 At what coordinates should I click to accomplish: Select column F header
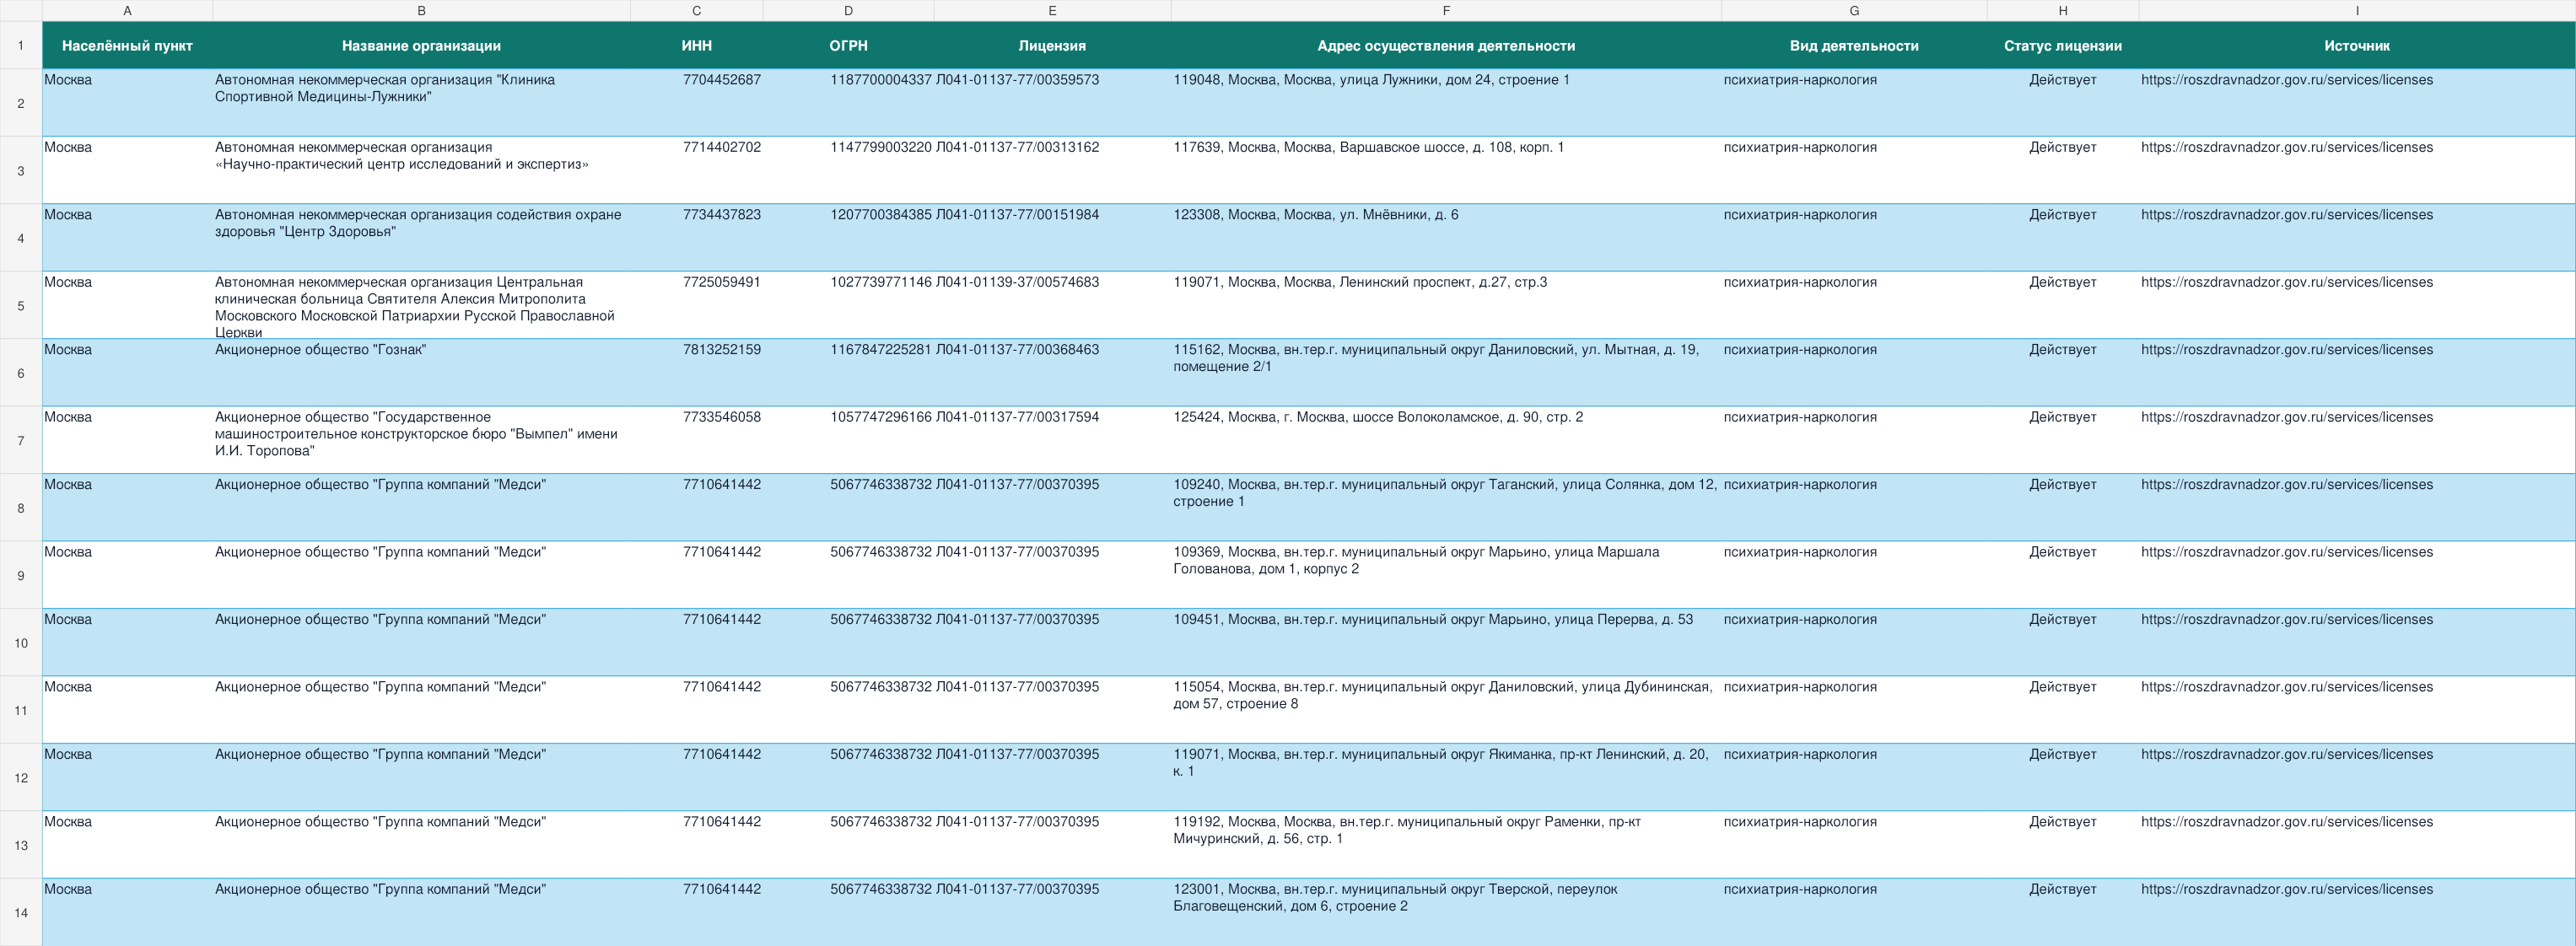[1446, 10]
